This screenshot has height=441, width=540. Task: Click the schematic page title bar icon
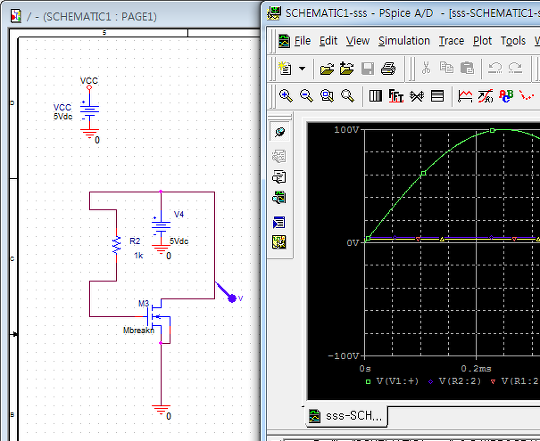click(16, 16)
